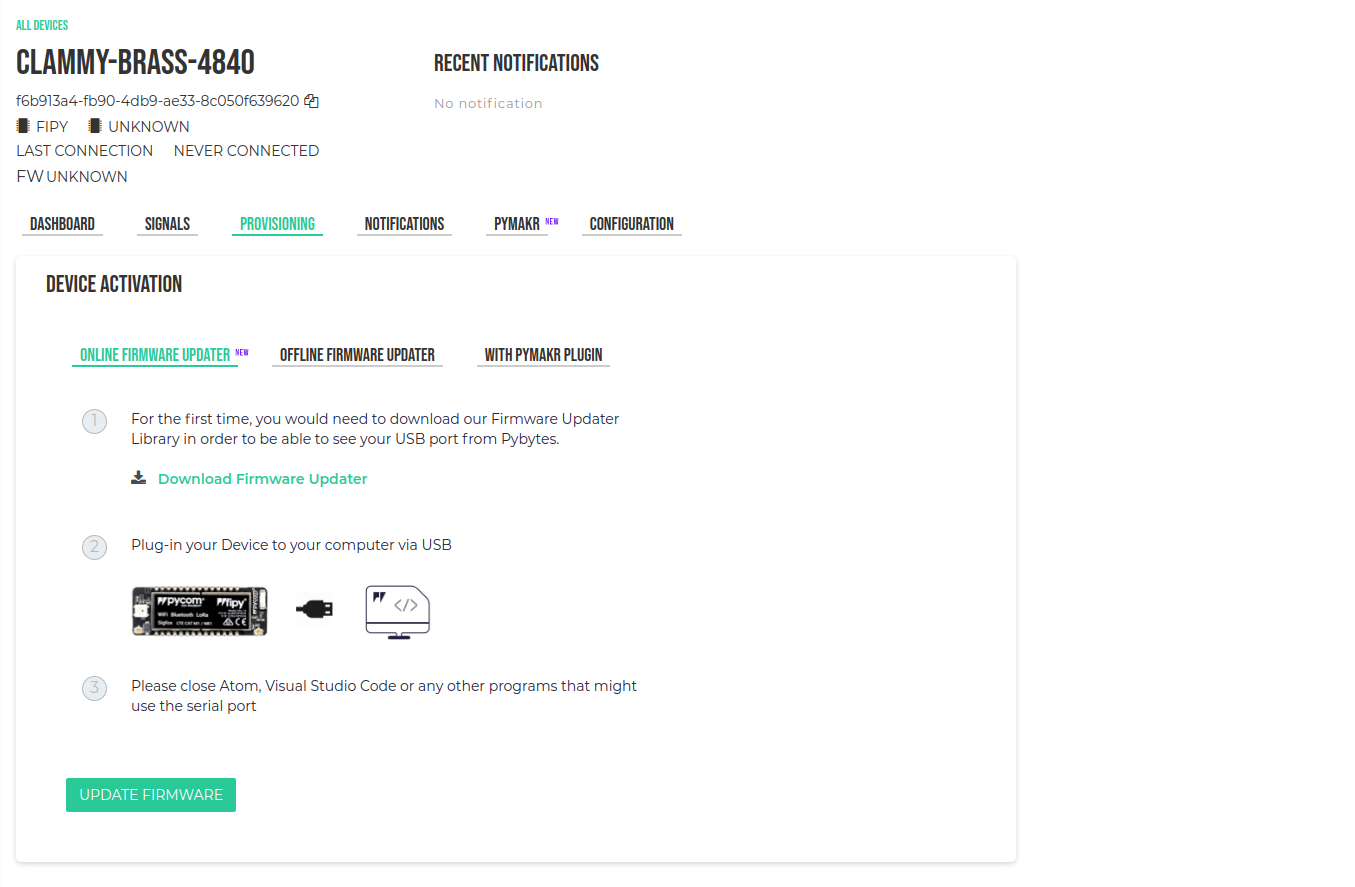
Task: Click the download icon before Download Firmware Updater
Action: click(139, 478)
